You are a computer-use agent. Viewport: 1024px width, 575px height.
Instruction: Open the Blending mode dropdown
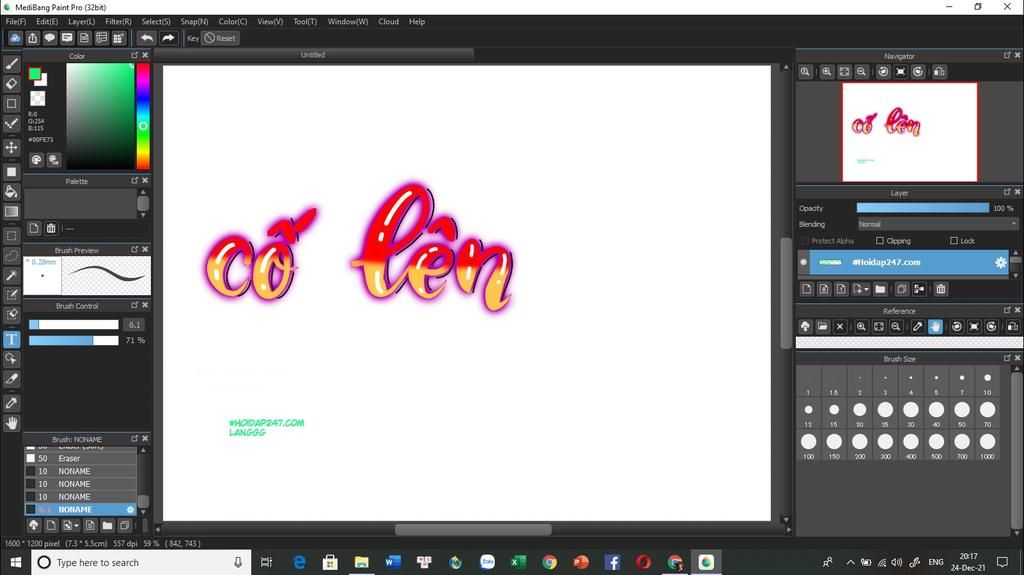[x=937, y=224]
